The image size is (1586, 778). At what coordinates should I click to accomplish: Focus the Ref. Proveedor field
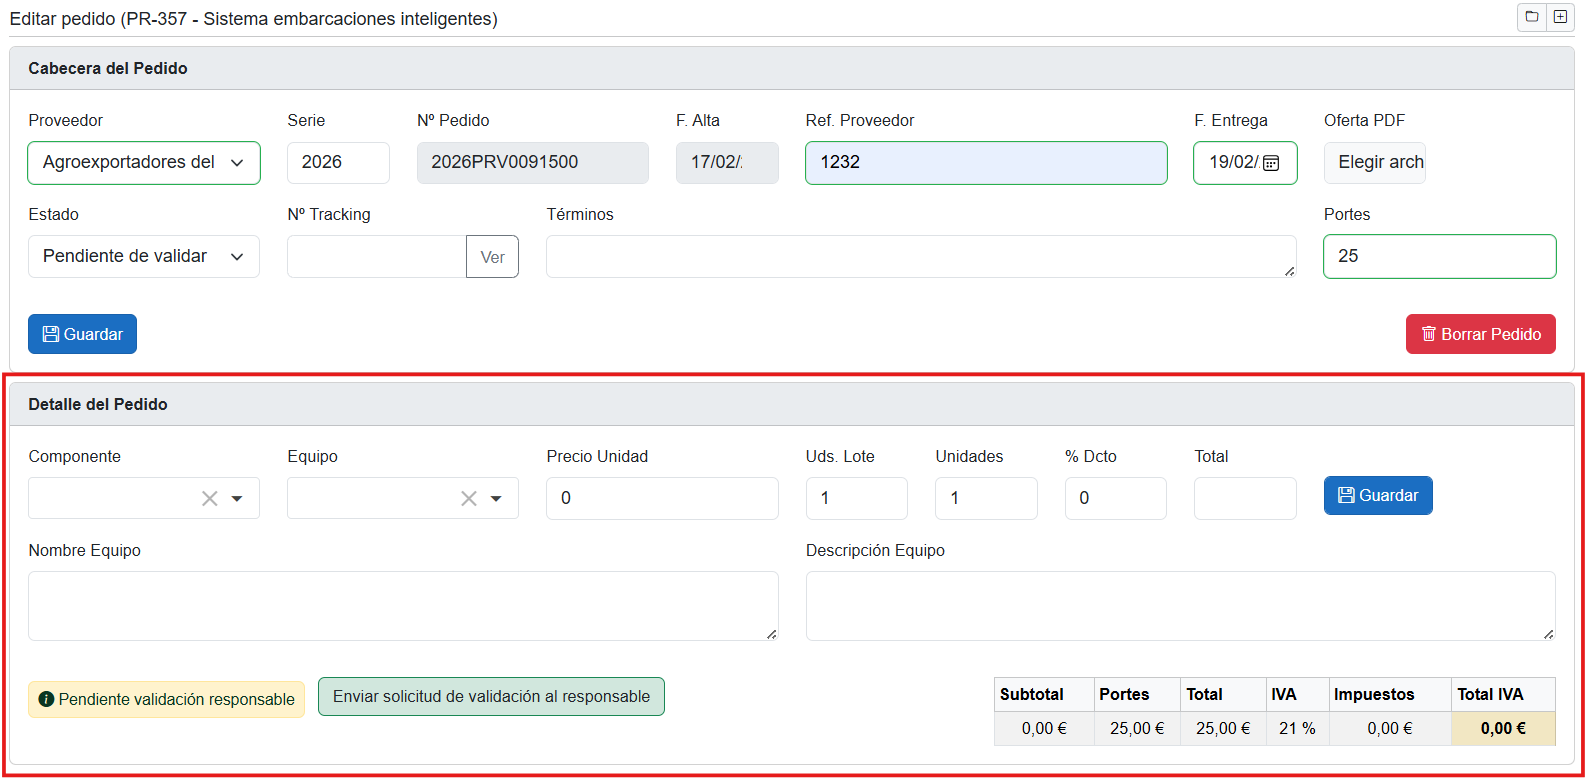pos(985,163)
